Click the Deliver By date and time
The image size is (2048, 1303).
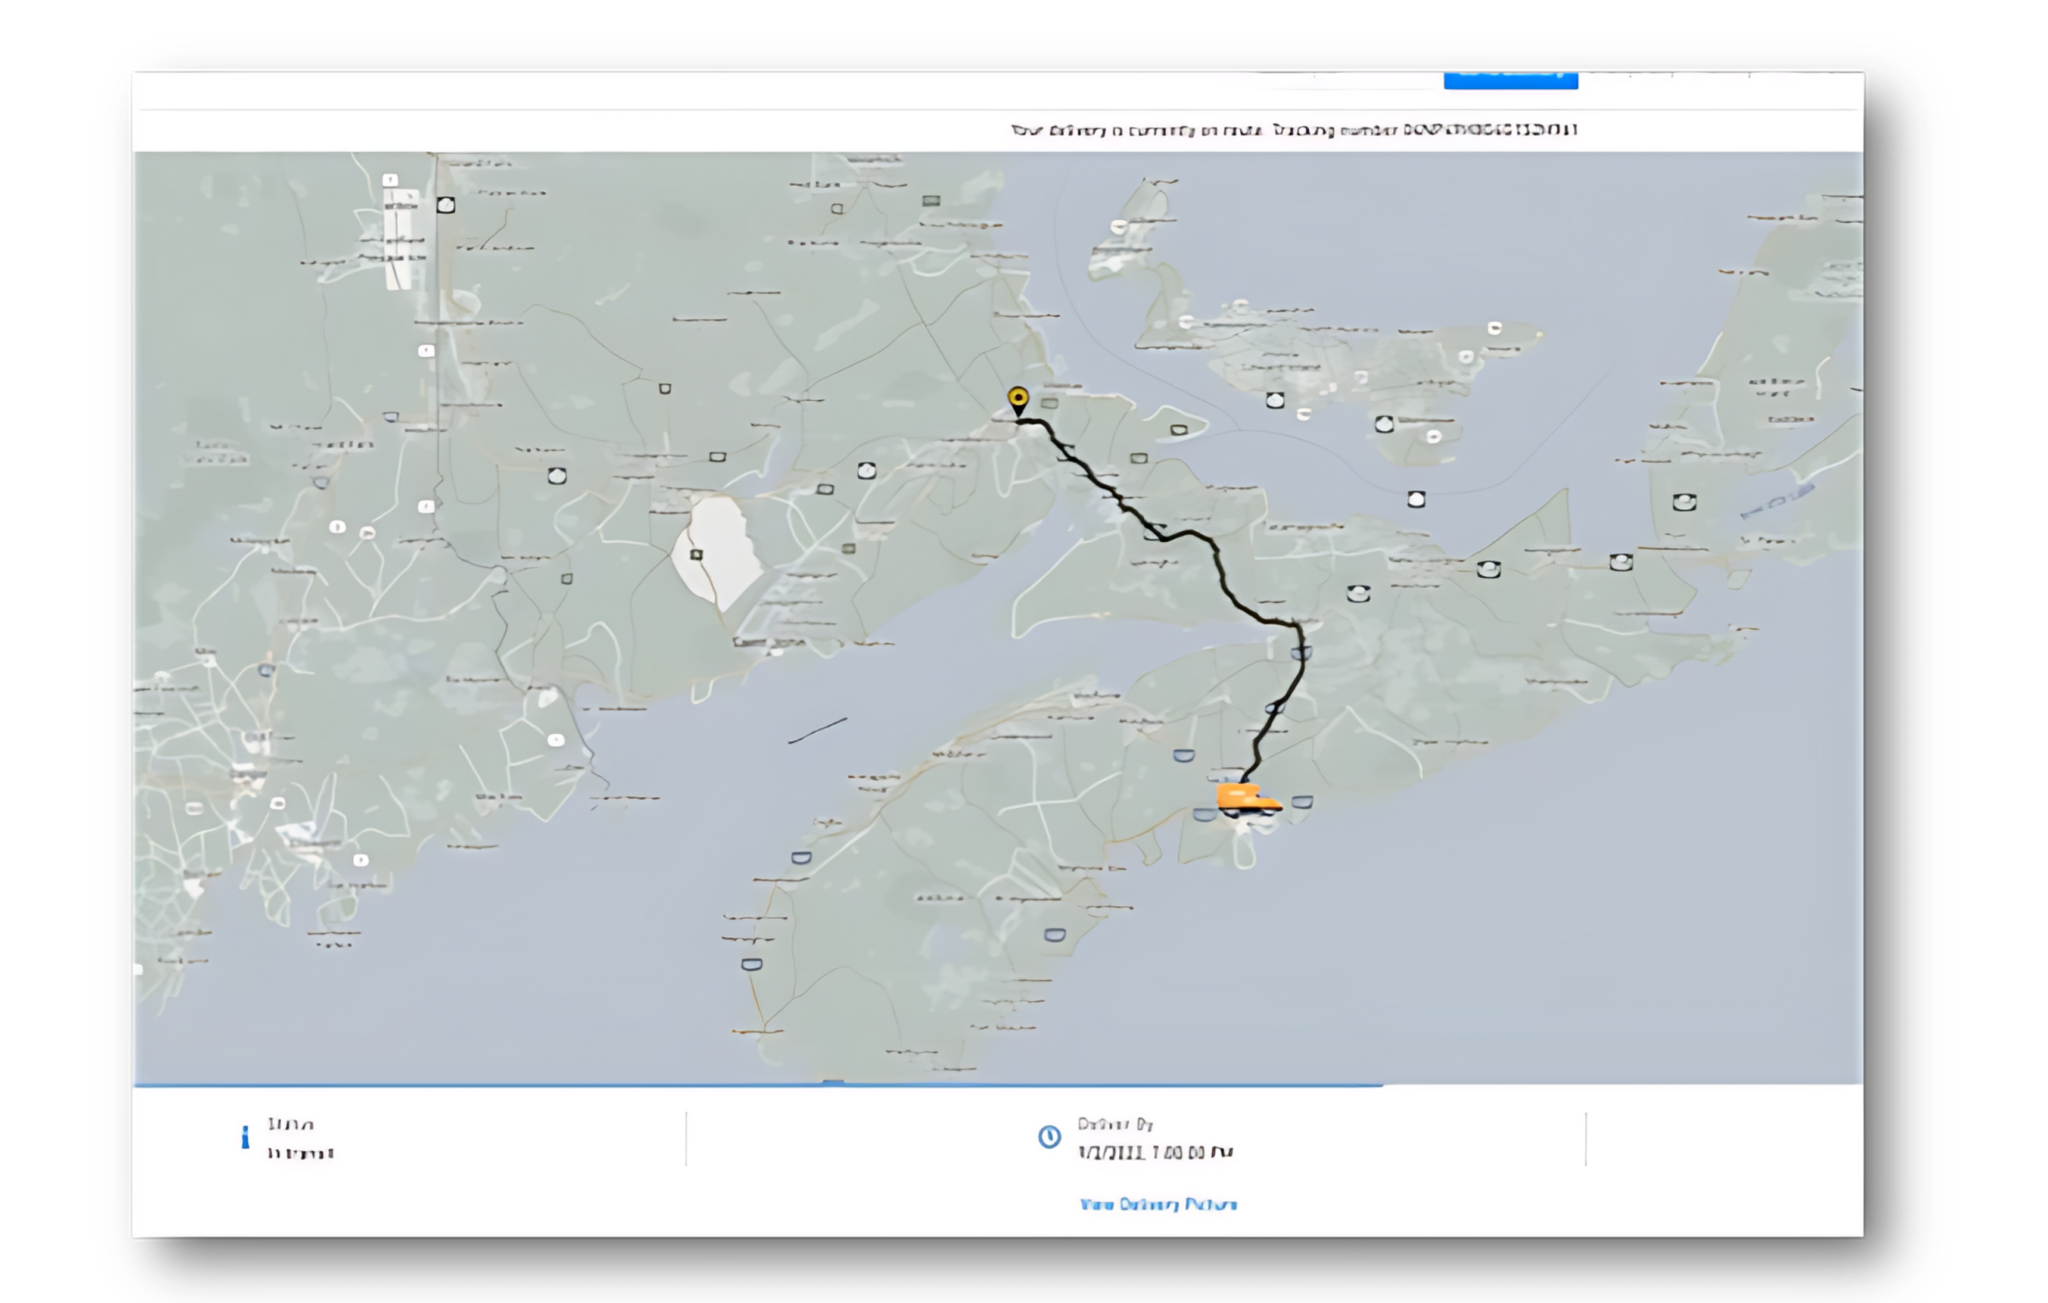(1155, 1153)
